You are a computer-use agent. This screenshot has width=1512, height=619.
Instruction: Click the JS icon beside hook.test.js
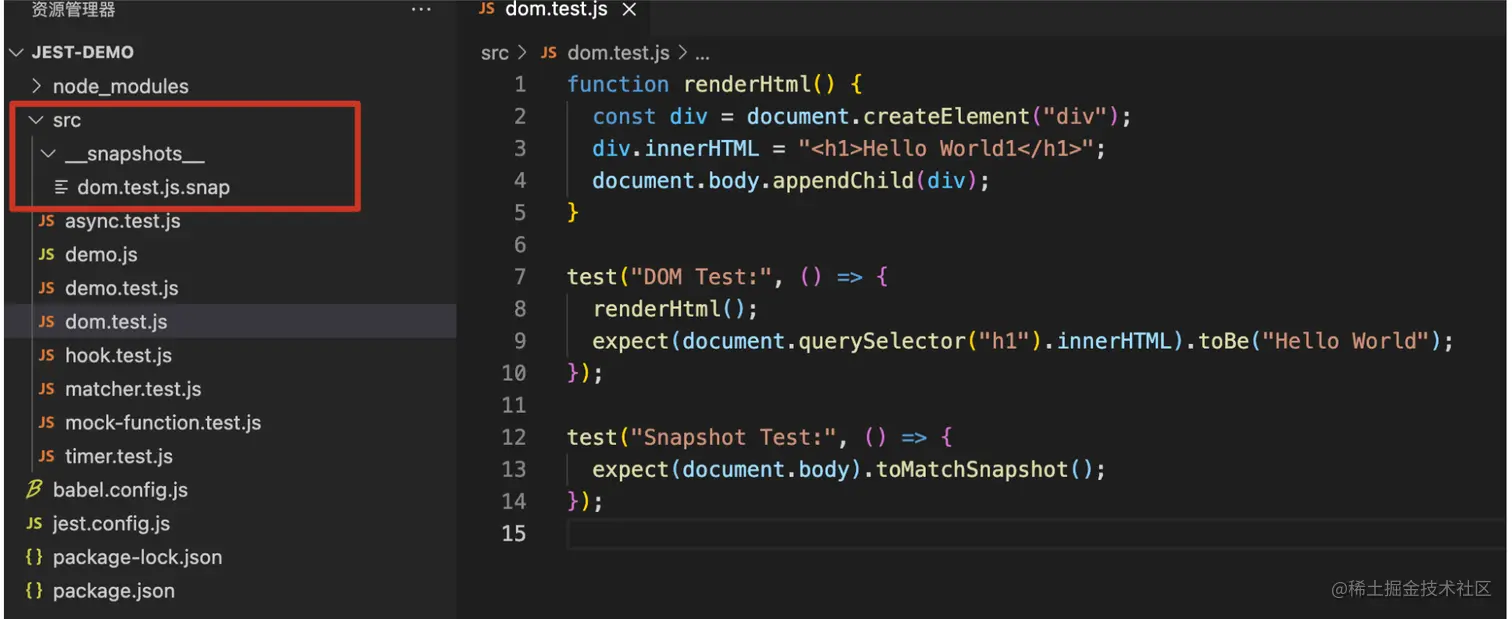[x=46, y=355]
